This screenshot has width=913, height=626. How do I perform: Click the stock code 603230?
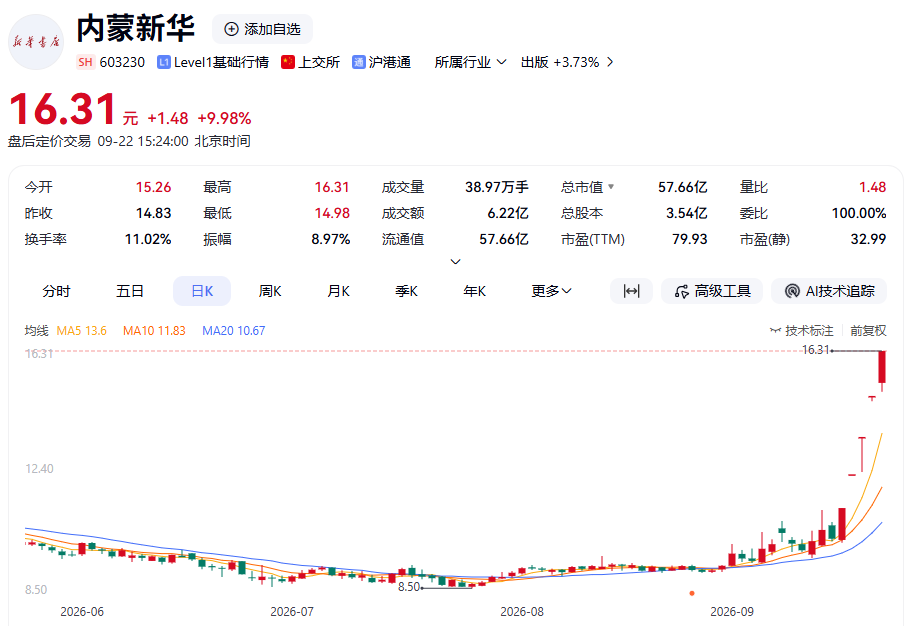tap(122, 62)
